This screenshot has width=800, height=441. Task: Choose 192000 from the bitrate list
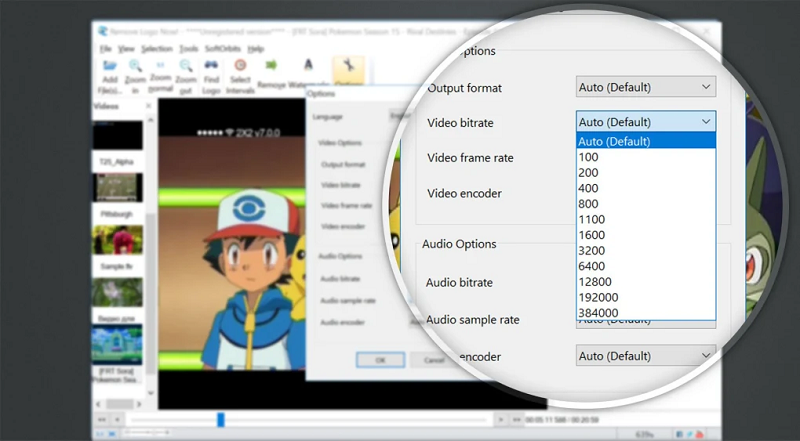click(646, 297)
